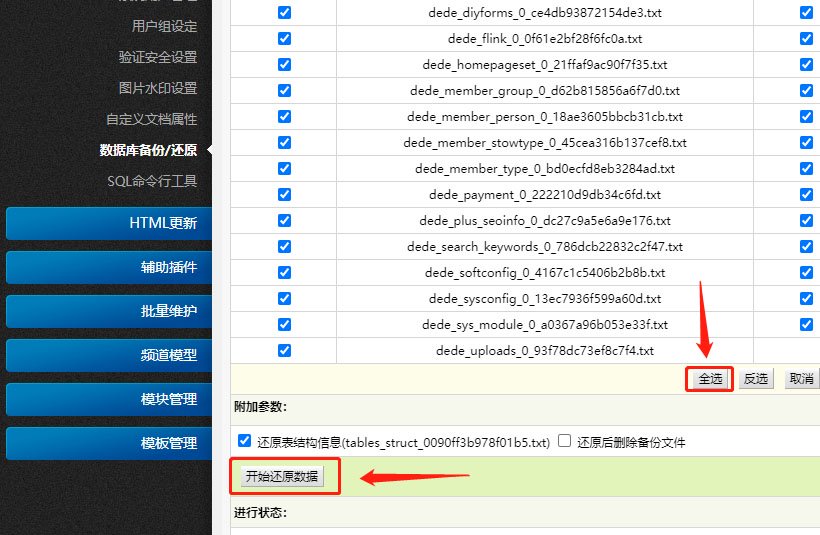The width and height of the screenshot is (820, 535).
Task: Open 验证安全设置 from the sidebar
Action: pos(157,57)
